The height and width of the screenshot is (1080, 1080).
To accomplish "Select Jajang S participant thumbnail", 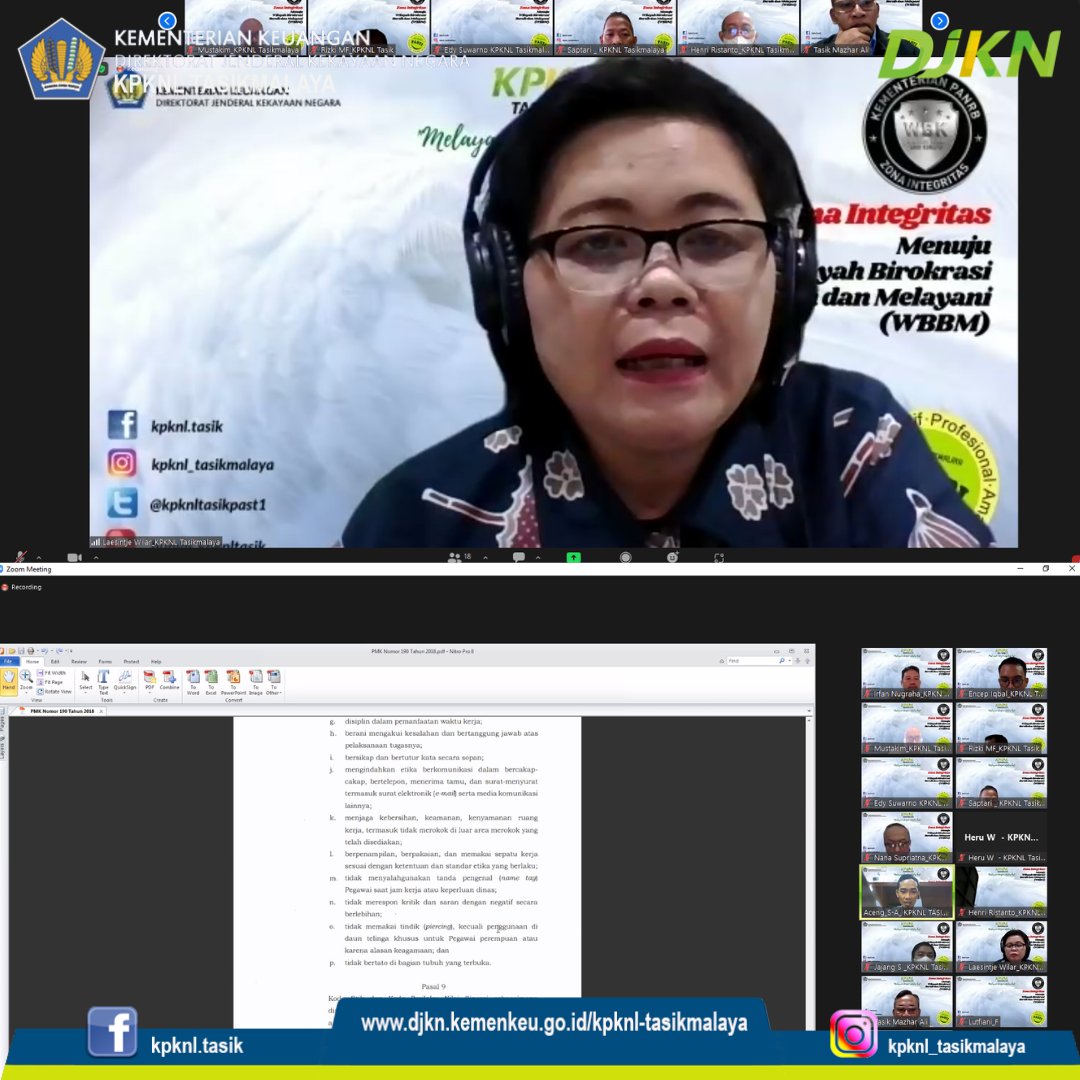I will pyautogui.click(x=906, y=946).
